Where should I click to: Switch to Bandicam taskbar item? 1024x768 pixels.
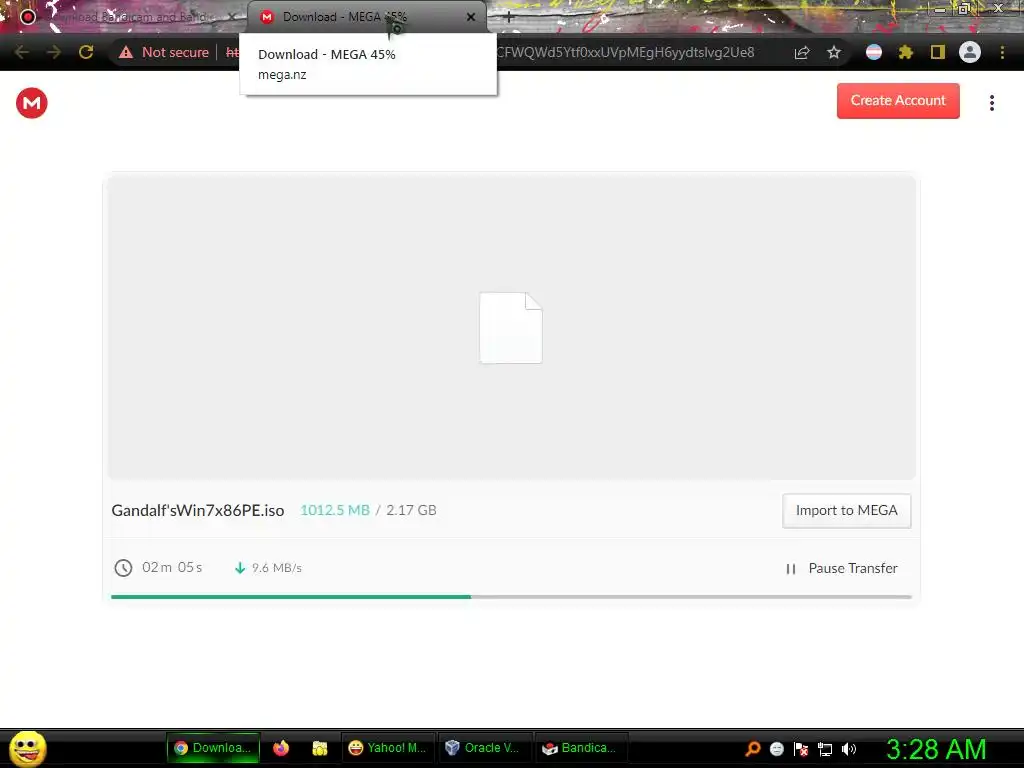tap(580, 748)
